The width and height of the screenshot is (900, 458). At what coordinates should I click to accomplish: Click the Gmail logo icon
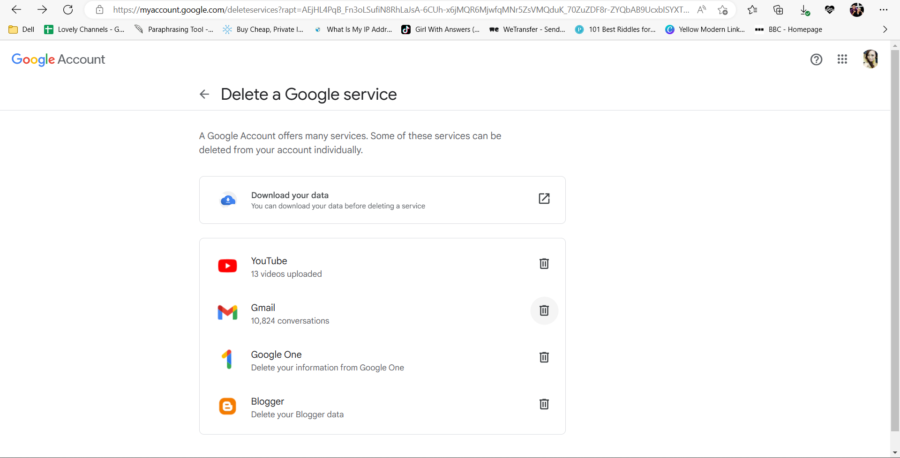(227, 313)
